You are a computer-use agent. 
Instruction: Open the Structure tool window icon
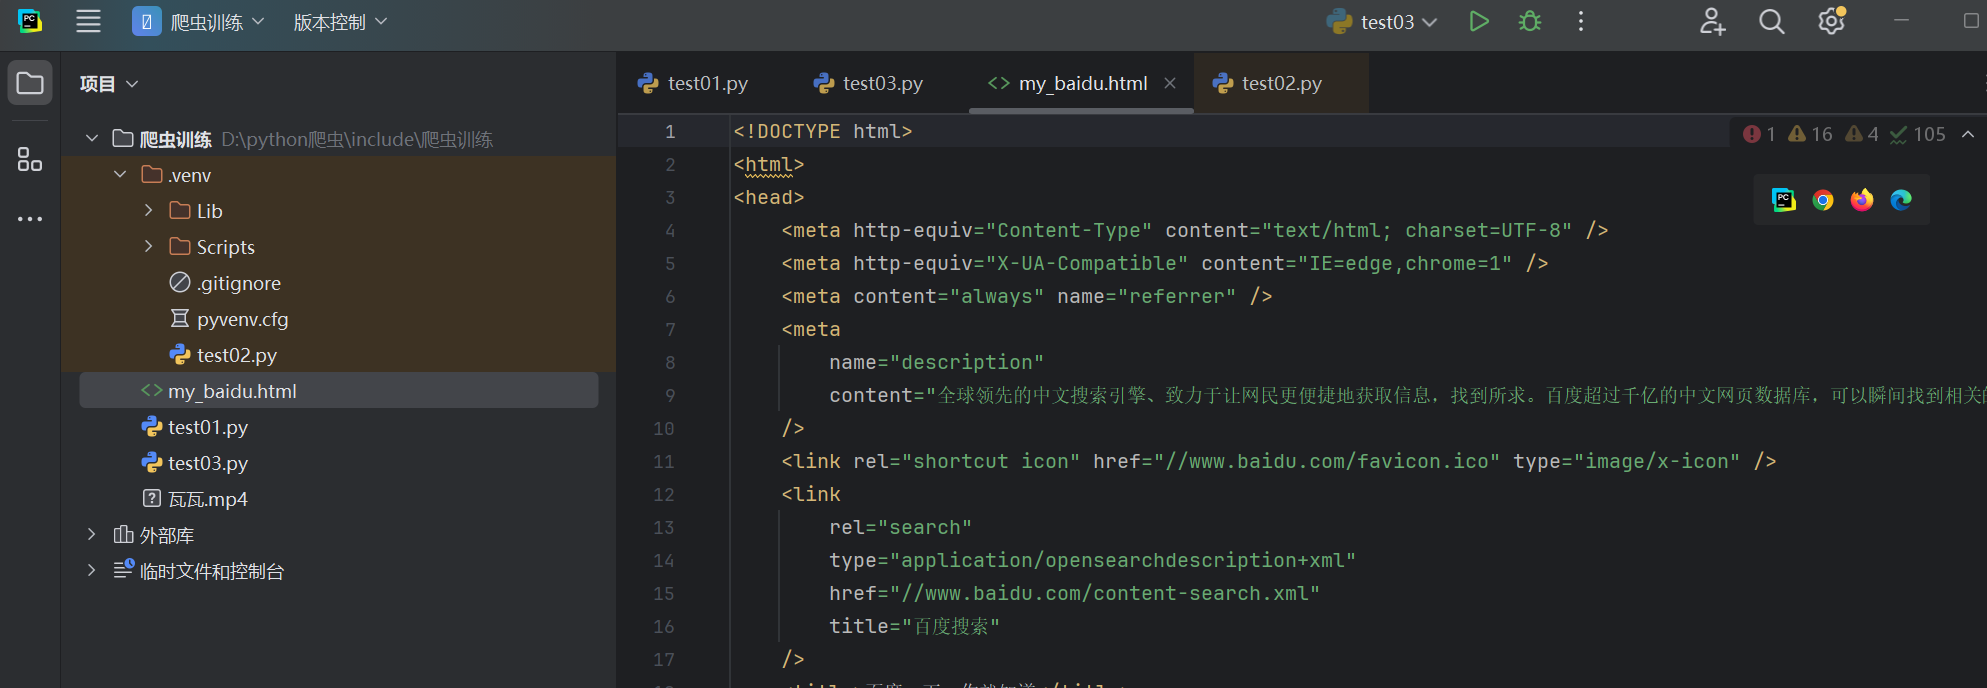click(30, 159)
